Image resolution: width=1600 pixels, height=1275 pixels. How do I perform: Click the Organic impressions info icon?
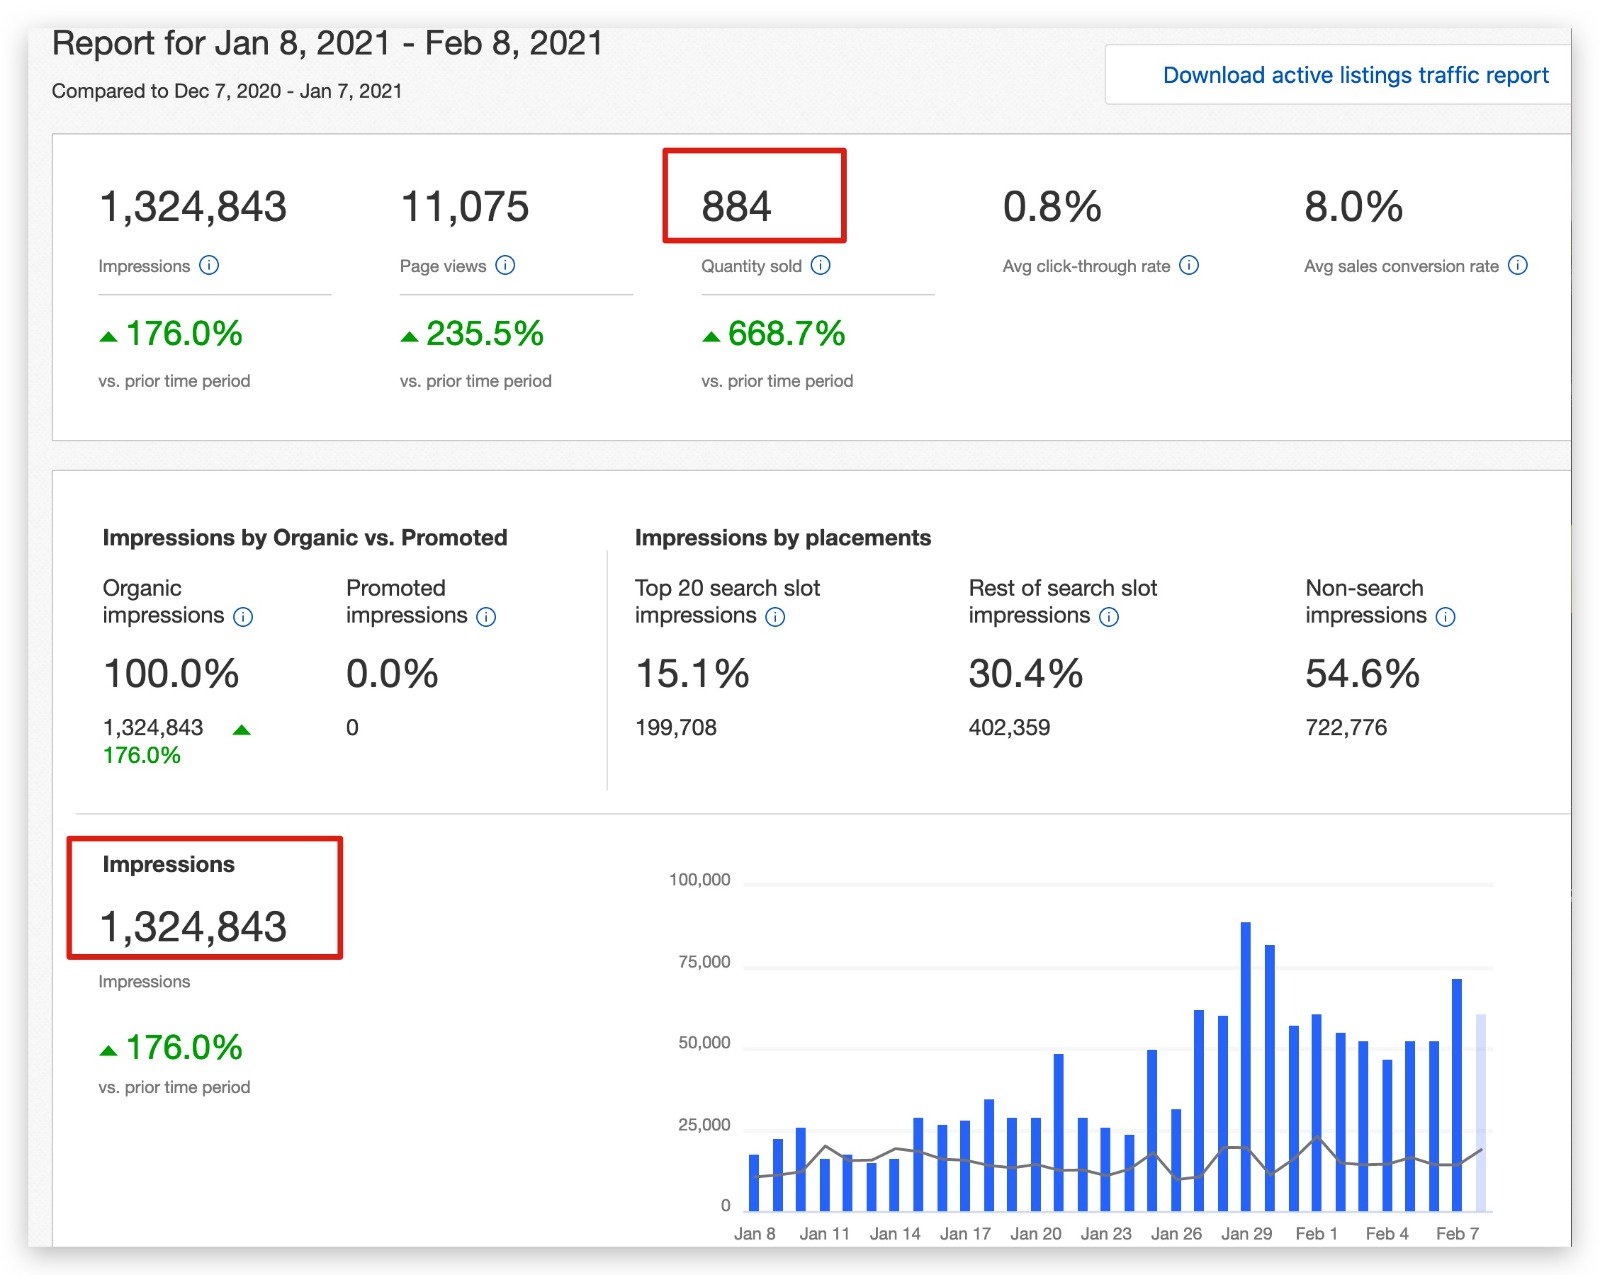point(243,617)
